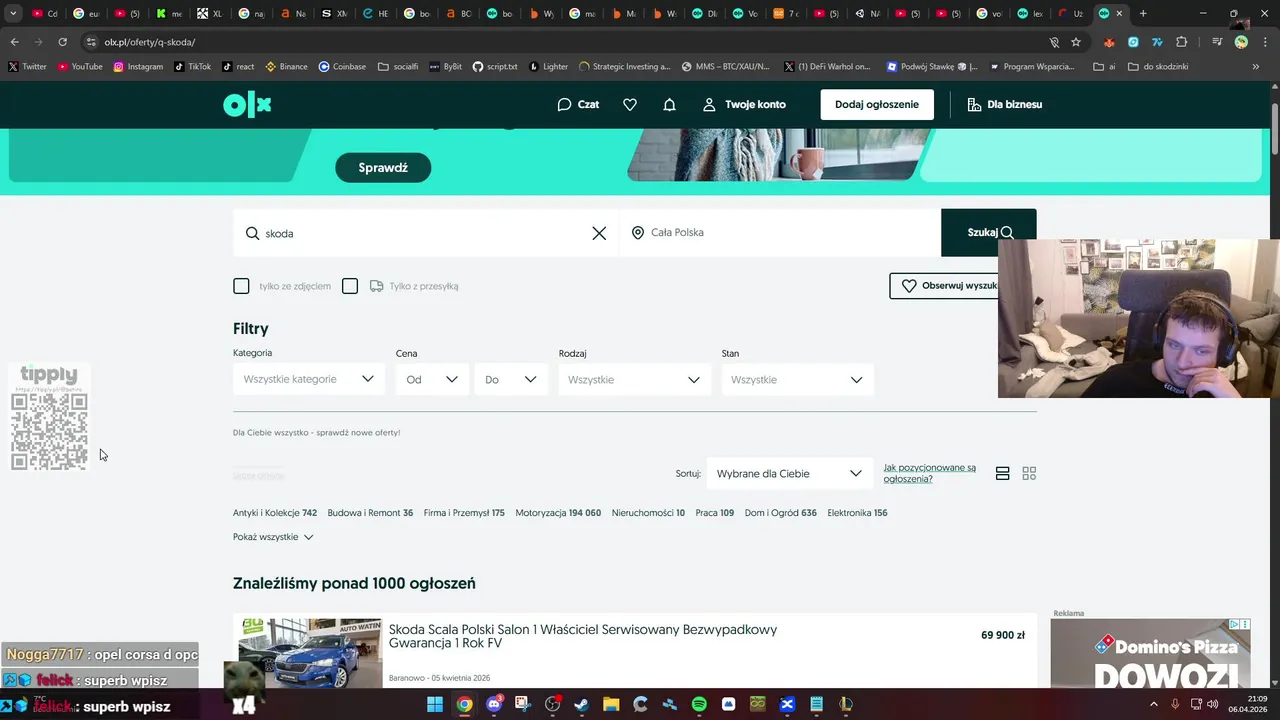This screenshot has width=1280, height=720.
Task: Open Chrome from taskbar
Action: coord(464,704)
